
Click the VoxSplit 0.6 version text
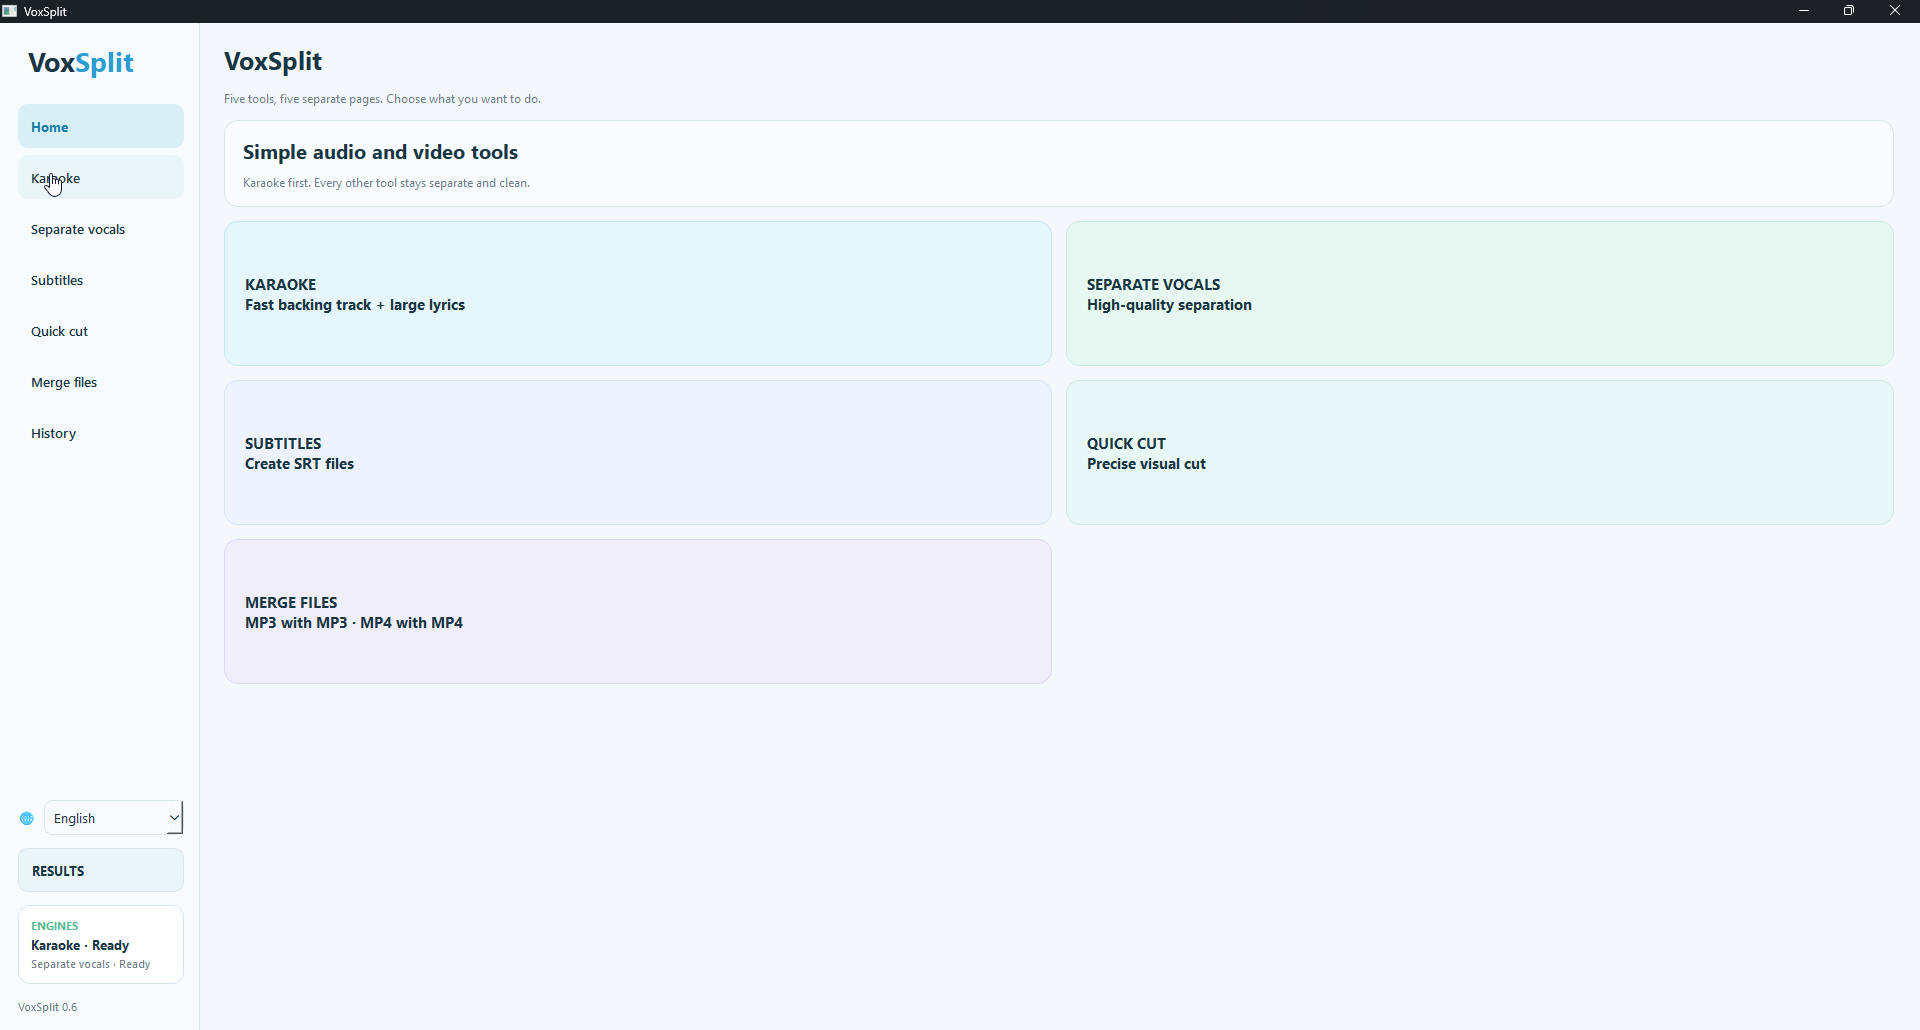pyautogui.click(x=48, y=1007)
